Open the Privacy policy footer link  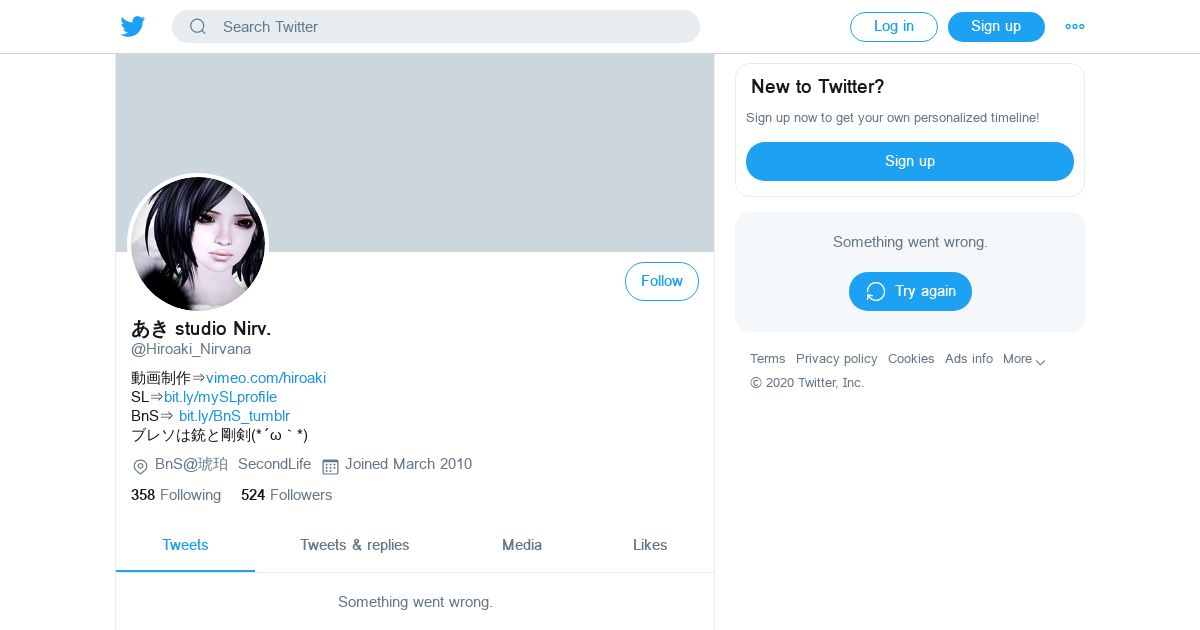pyautogui.click(x=836, y=359)
